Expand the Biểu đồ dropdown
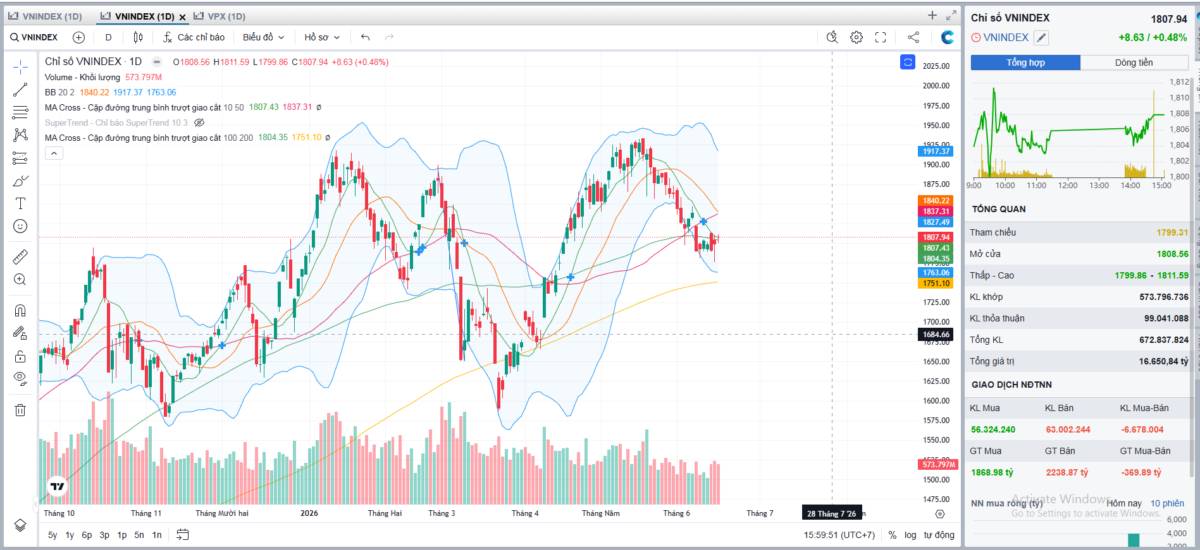Image resolution: width=1200 pixels, height=550 pixels. (x=263, y=37)
